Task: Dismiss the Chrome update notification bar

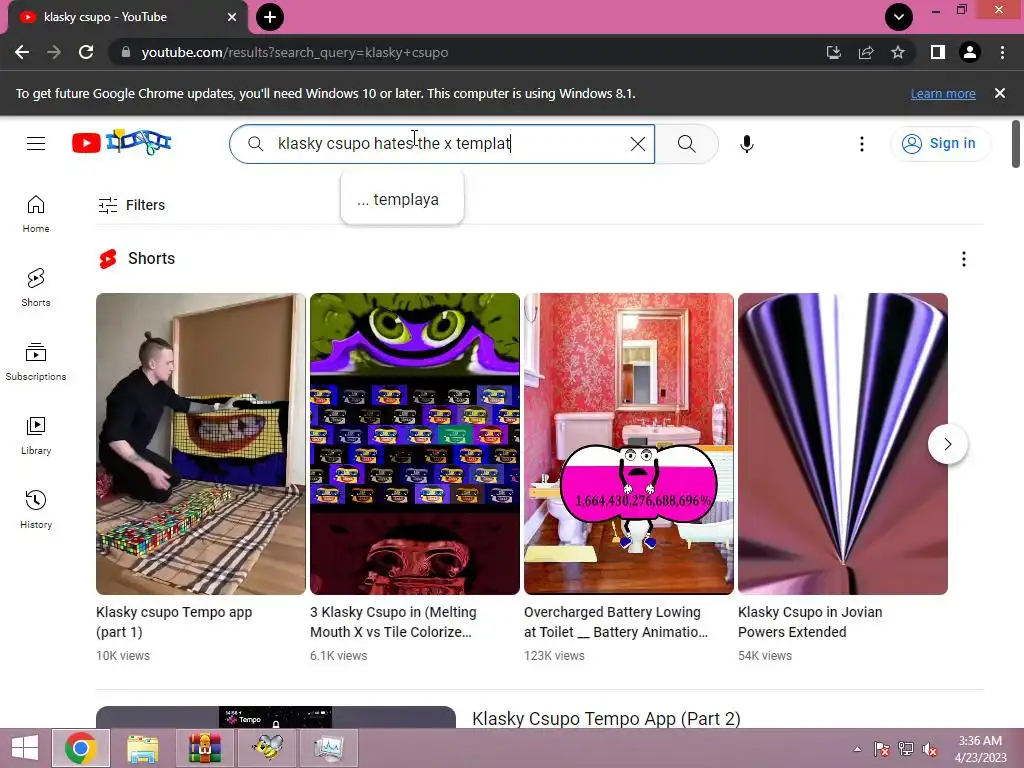Action: (1000, 93)
